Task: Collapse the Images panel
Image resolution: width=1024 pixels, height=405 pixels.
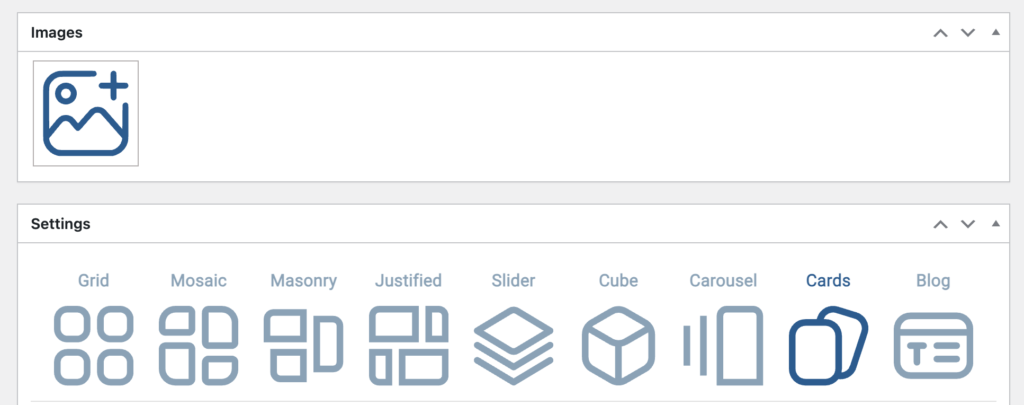Action: tap(995, 33)
